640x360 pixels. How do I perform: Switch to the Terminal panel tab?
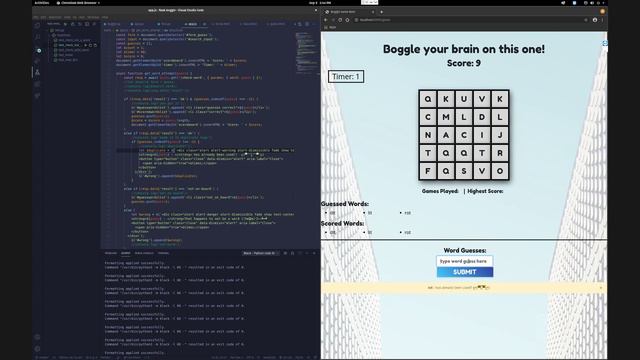tap(163, 253)
